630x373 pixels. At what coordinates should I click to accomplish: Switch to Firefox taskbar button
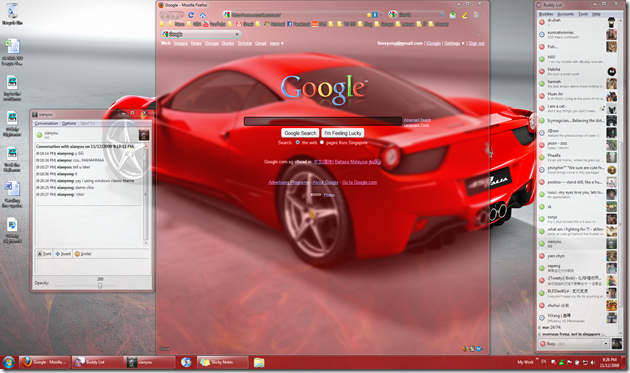click(x=45, y=362)
